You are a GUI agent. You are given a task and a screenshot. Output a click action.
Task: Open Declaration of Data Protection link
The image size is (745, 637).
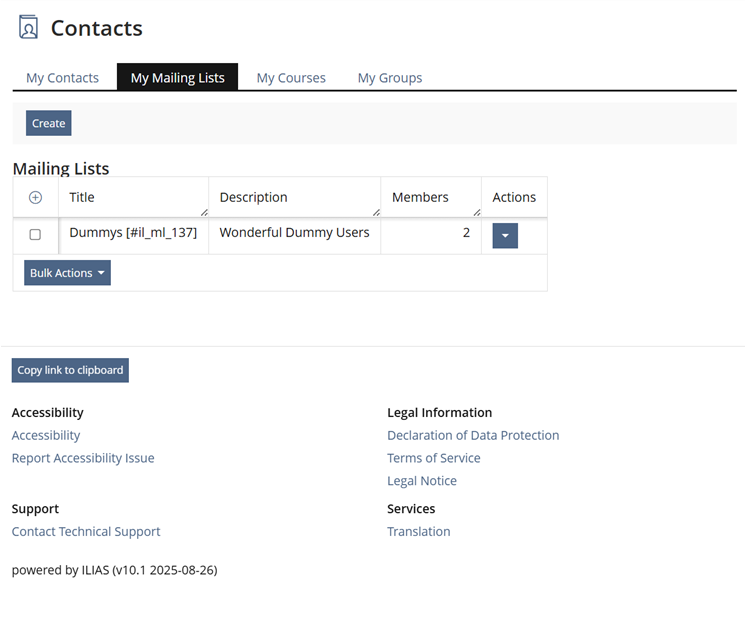(x=473, y=435)
